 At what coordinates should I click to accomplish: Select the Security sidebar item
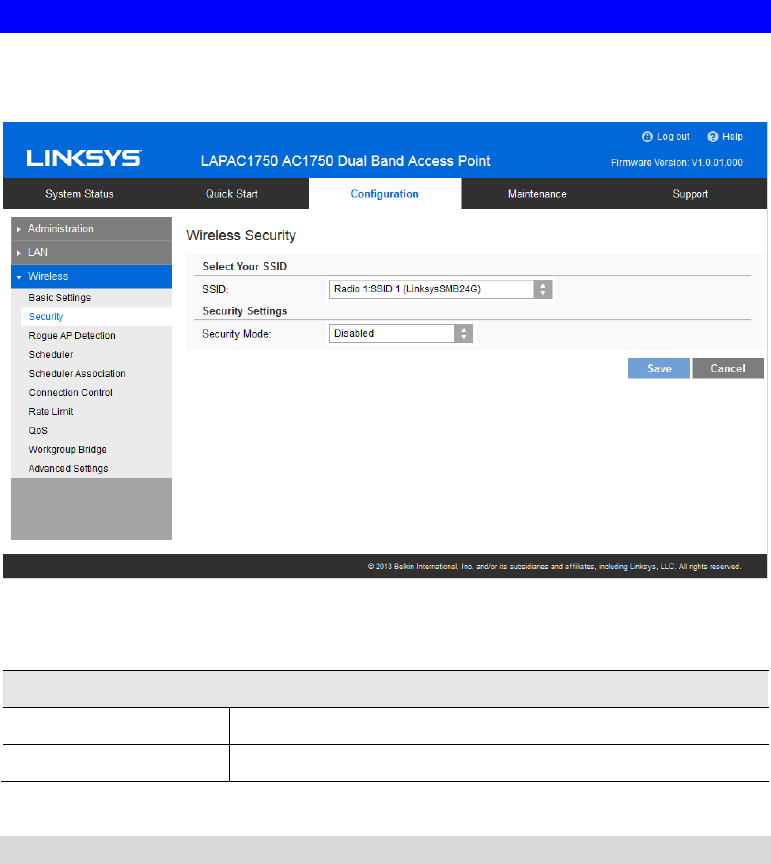pyautogui.click(x=46, y=317)
